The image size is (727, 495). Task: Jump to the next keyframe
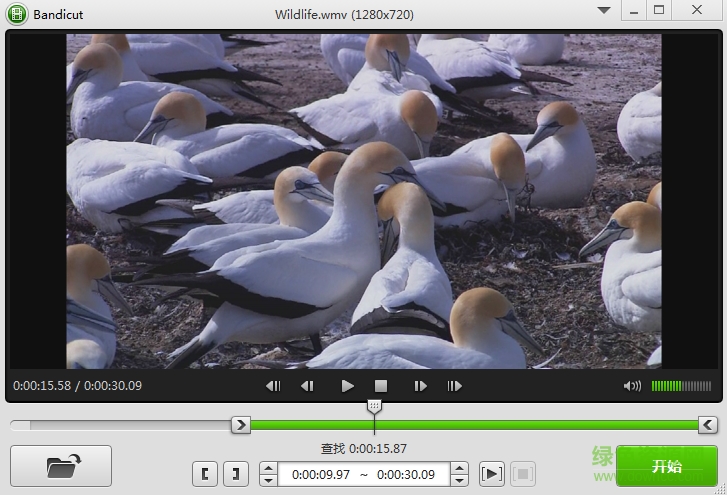pyautogui.click(x=455, y=386)
